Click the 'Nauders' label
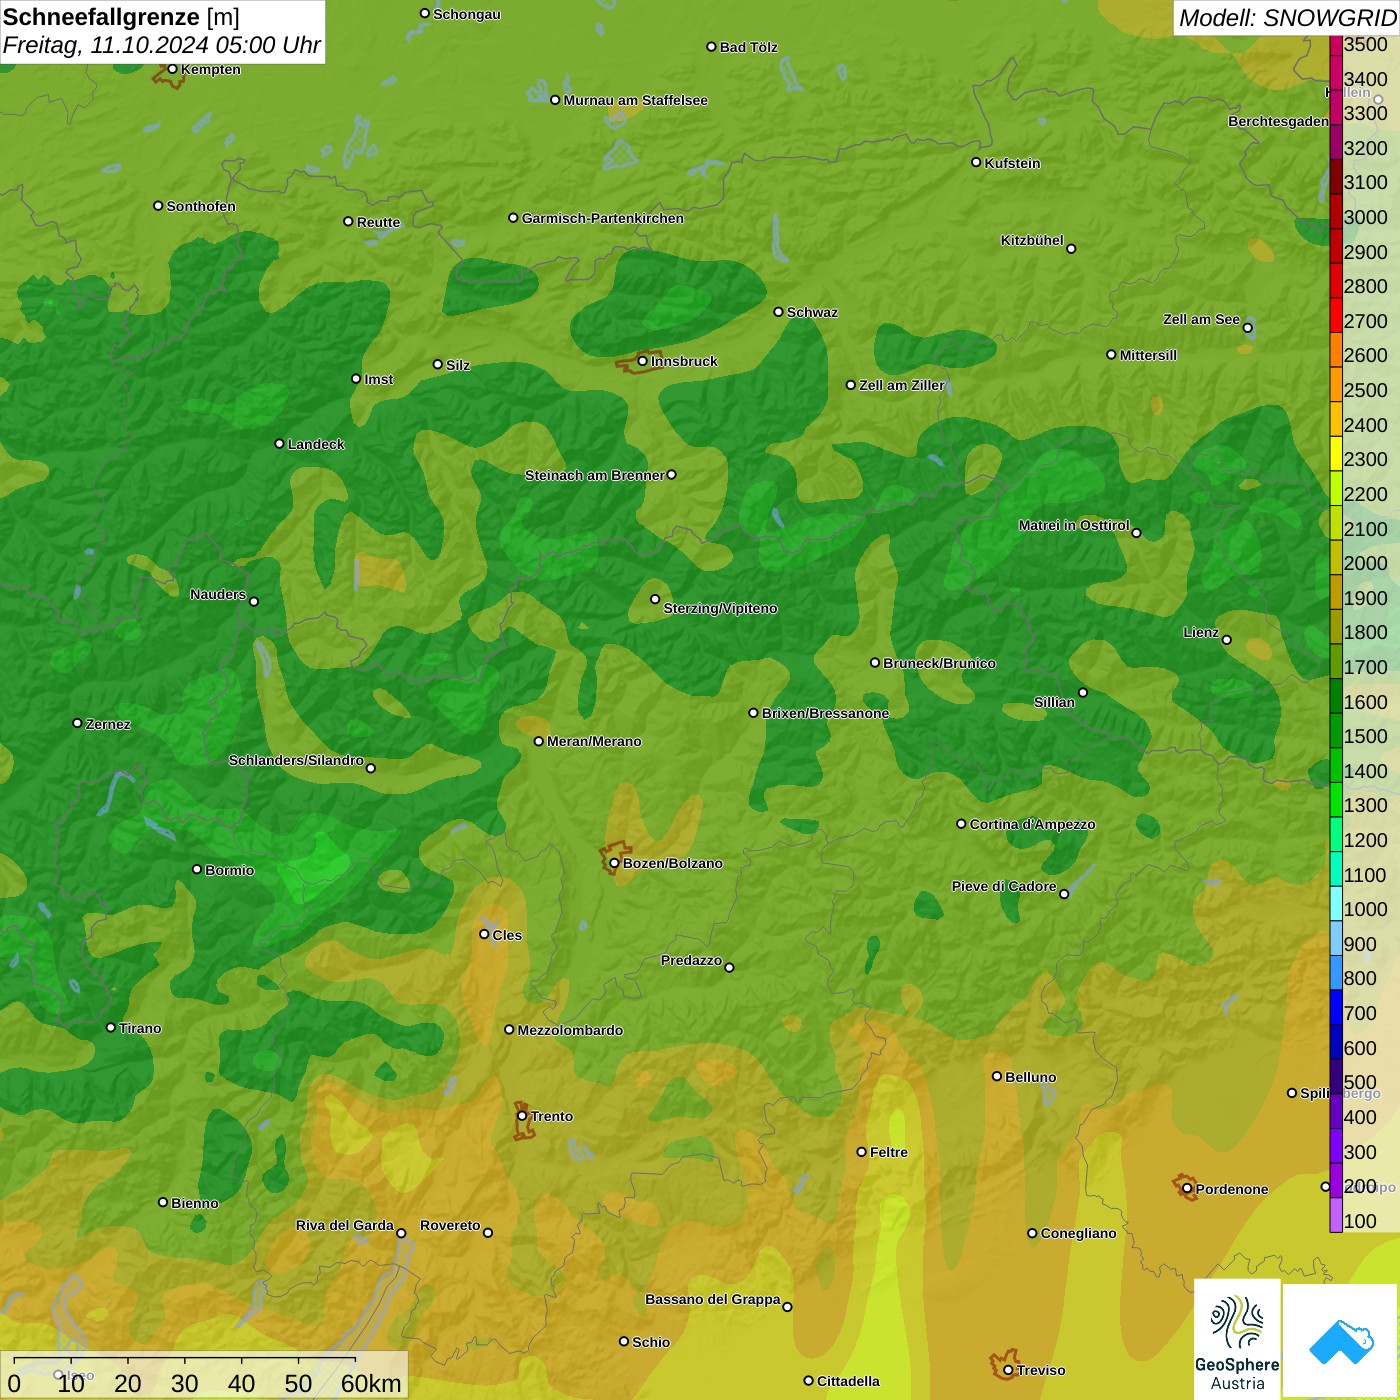Viewport: 1400px width, 1400px height. [218, 594]
